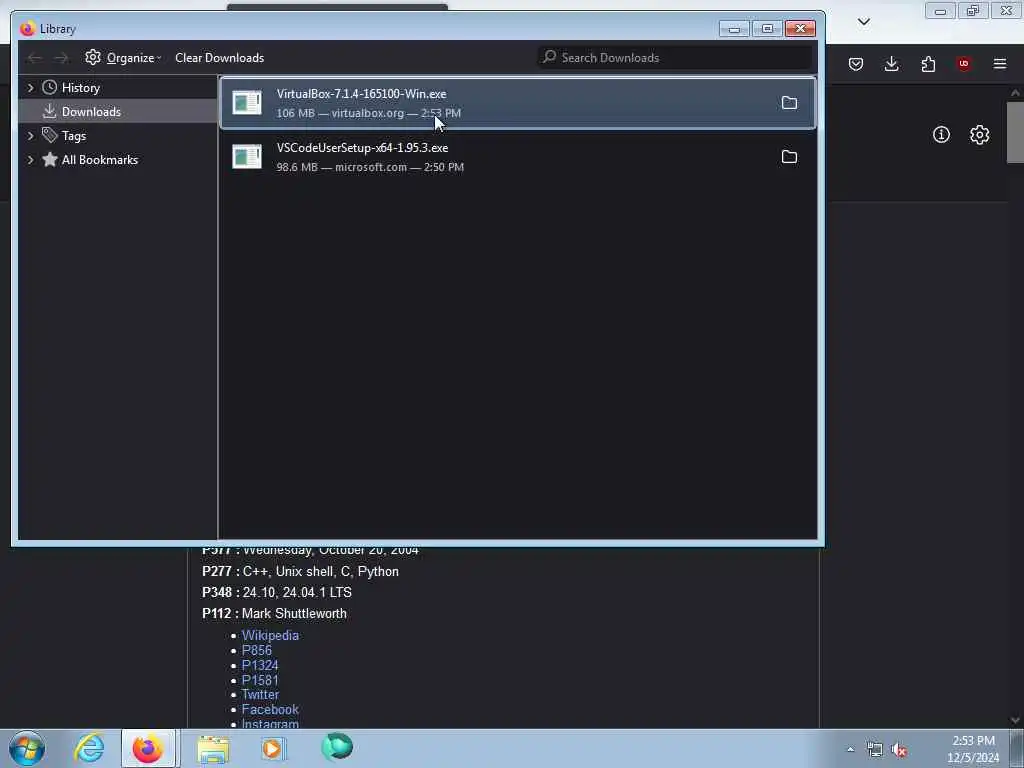Image resolution: width=1024 pixels, height=768 pixels.
Task: Open the Organize gear menu
Action: click(123, 57)
